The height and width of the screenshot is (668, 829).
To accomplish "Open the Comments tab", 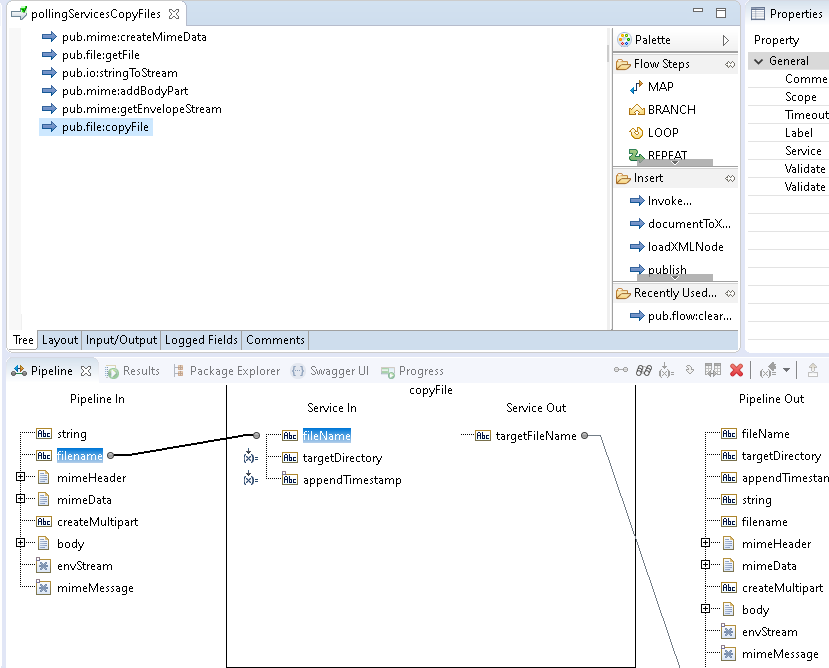I will [275, 340].
